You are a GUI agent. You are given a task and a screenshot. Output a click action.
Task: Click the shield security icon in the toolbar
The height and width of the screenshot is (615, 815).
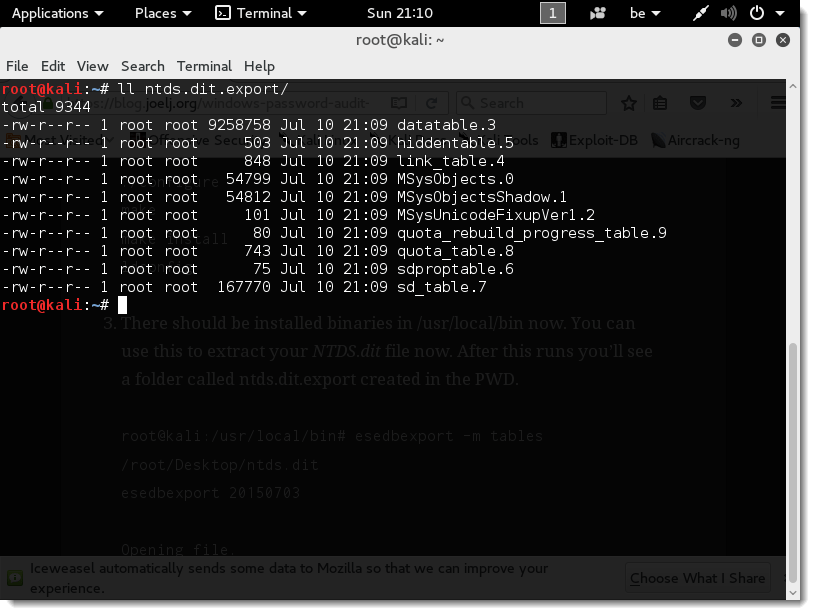click(x=699, y=103)
